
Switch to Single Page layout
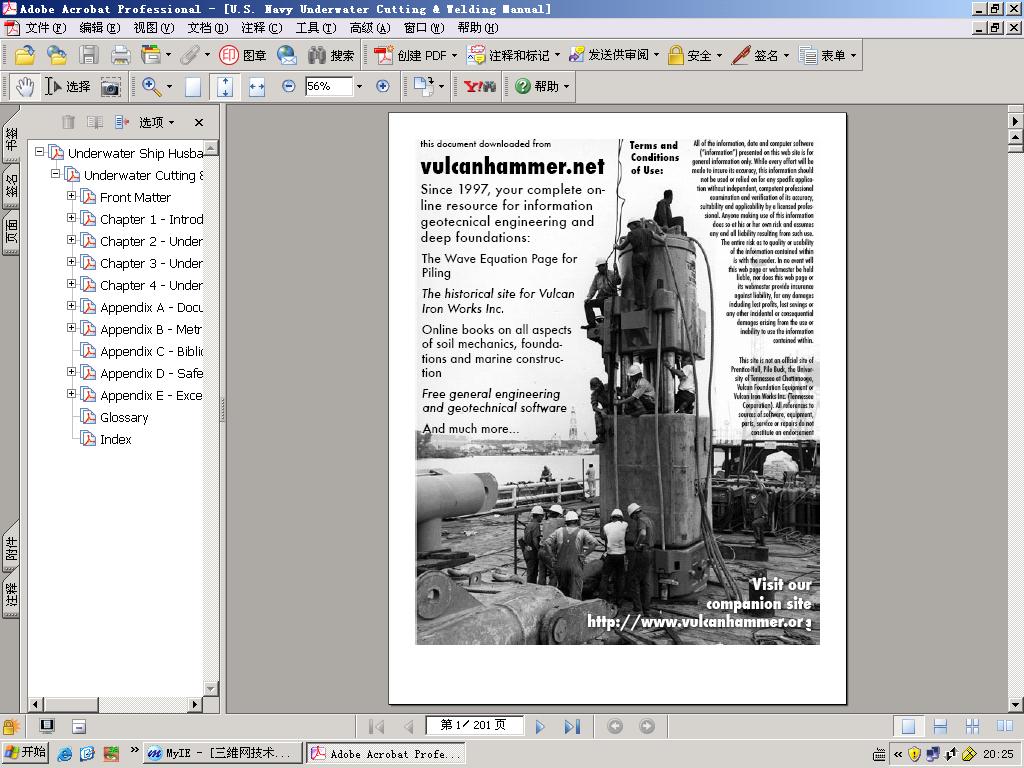tap(908, 726)
